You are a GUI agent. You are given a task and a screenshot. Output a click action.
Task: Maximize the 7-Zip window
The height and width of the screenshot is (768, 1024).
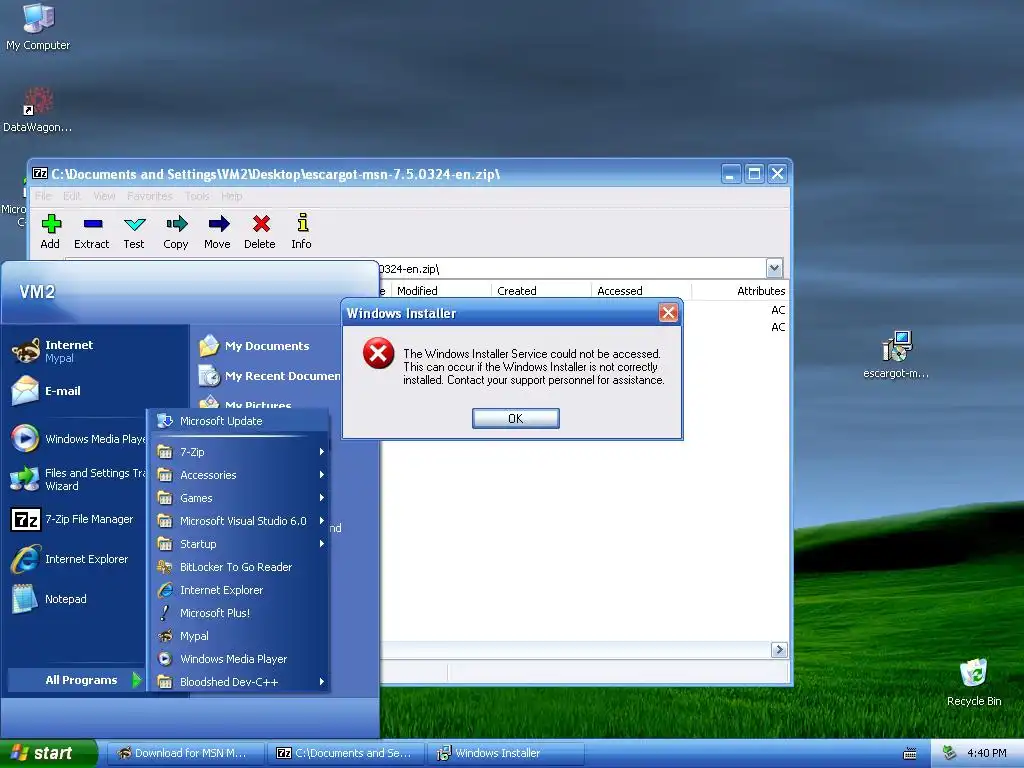click(754, 174)
